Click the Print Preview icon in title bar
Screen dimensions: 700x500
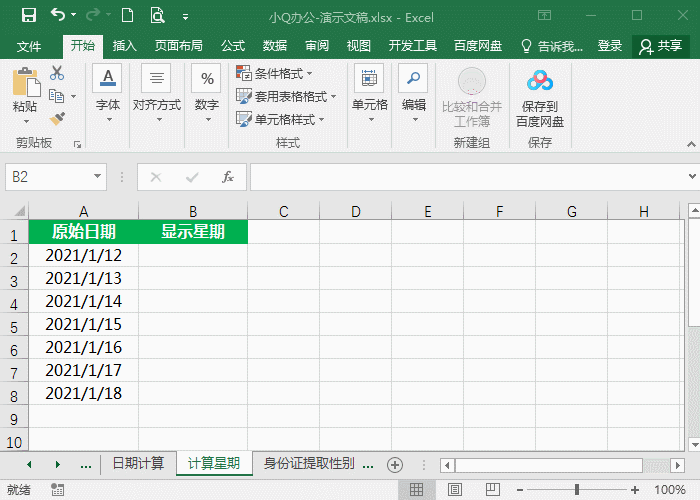(157, 16)
